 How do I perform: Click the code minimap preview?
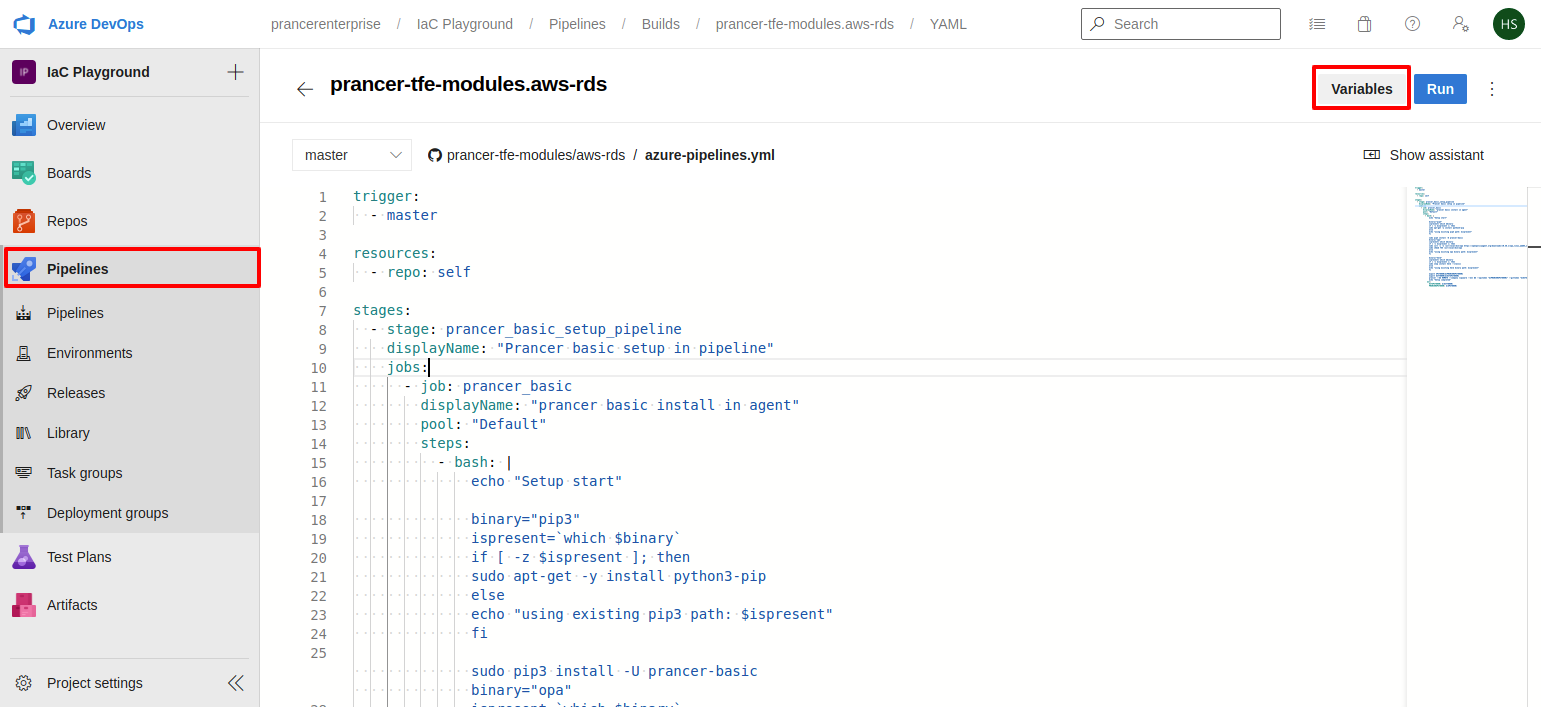click(x=1466, y=238)
